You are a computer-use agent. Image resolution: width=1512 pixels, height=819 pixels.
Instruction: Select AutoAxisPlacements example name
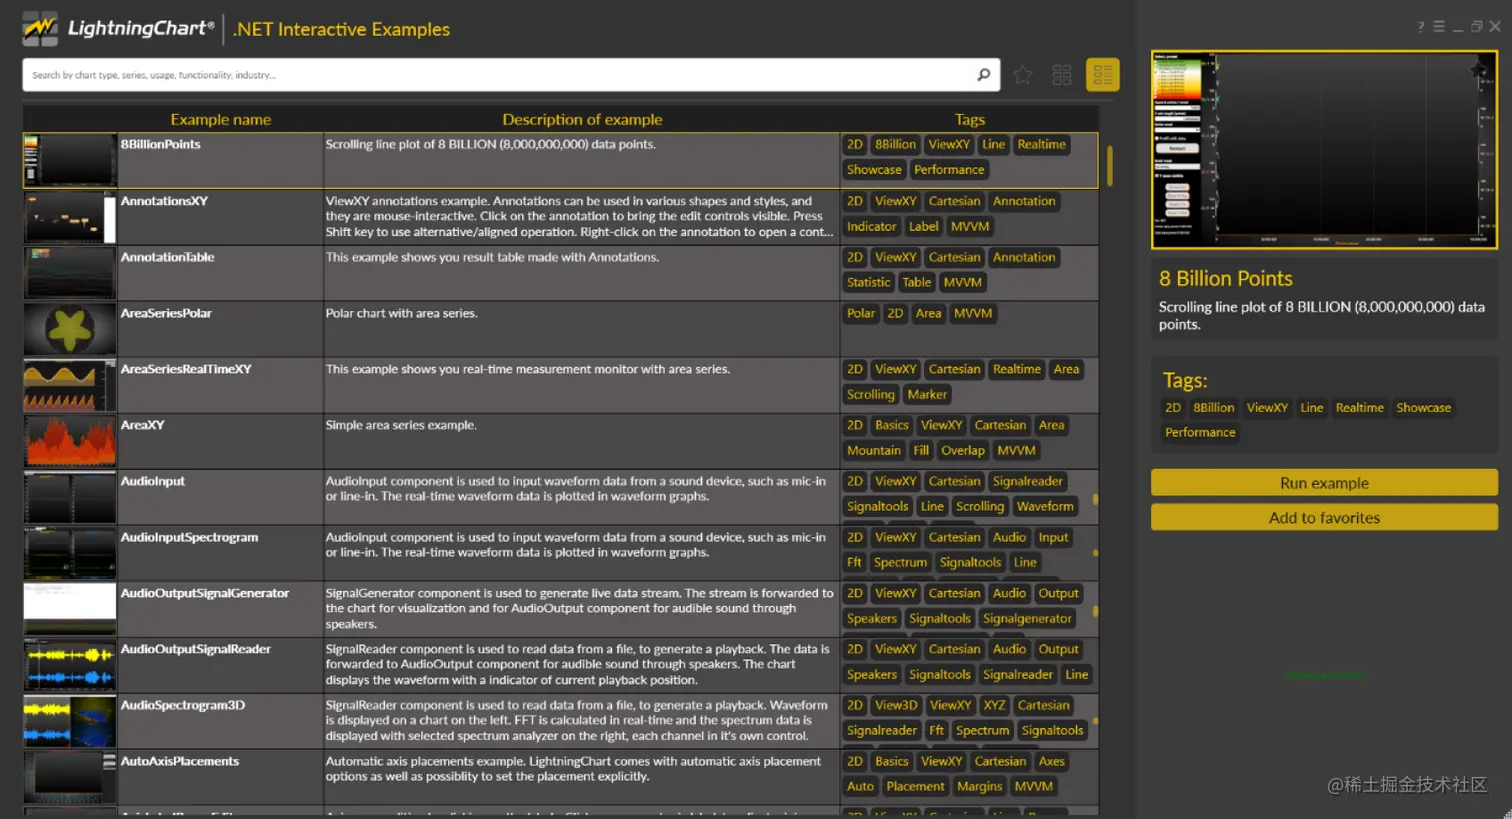point(180,761)
